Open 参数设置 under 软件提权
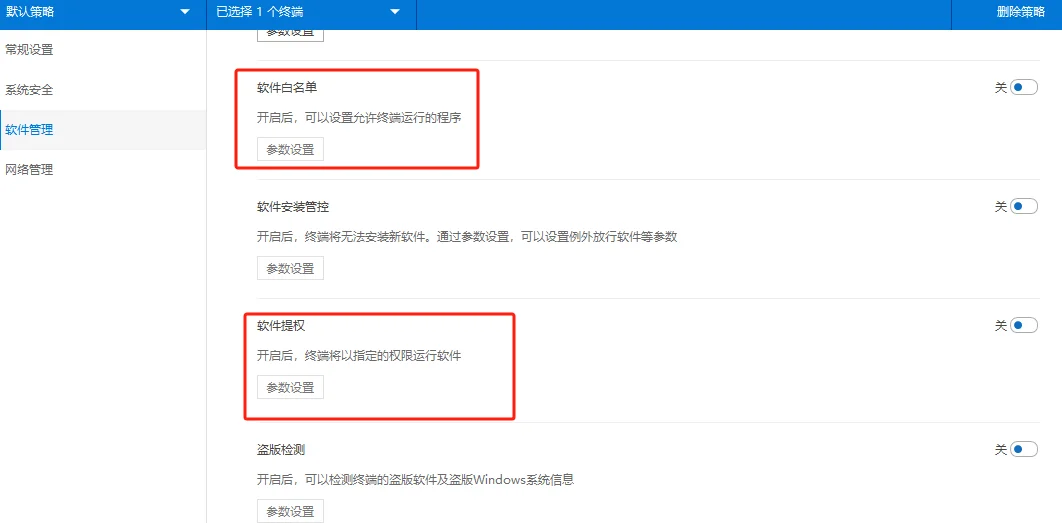 click(x=291, y=388)
